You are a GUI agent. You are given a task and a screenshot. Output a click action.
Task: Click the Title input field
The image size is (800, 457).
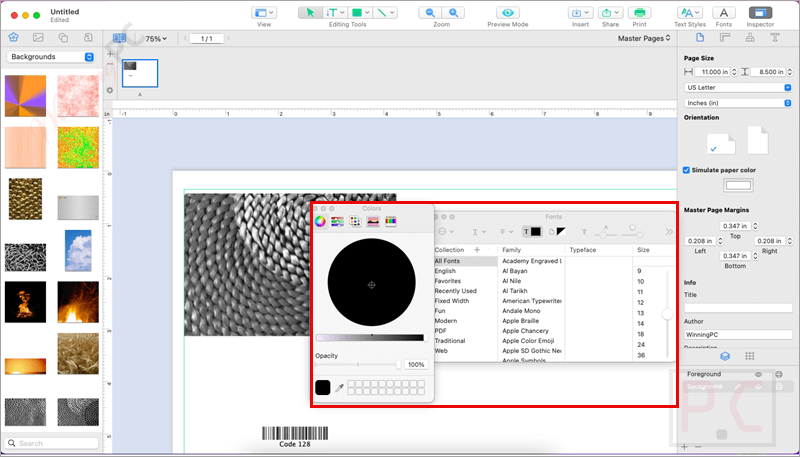[738, 308]
